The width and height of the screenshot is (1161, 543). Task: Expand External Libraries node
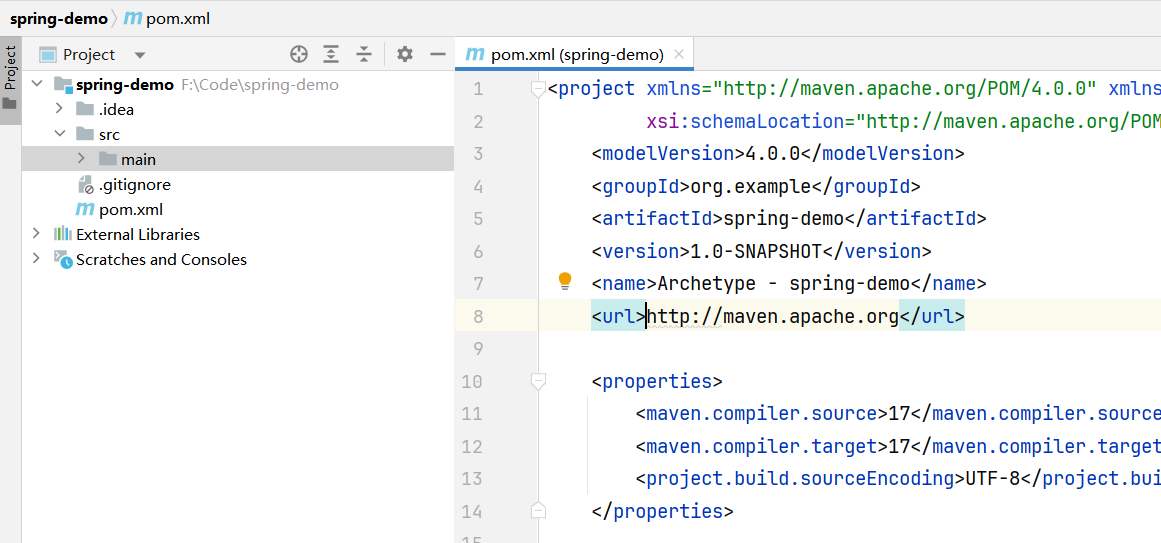[x=36, y=234]
